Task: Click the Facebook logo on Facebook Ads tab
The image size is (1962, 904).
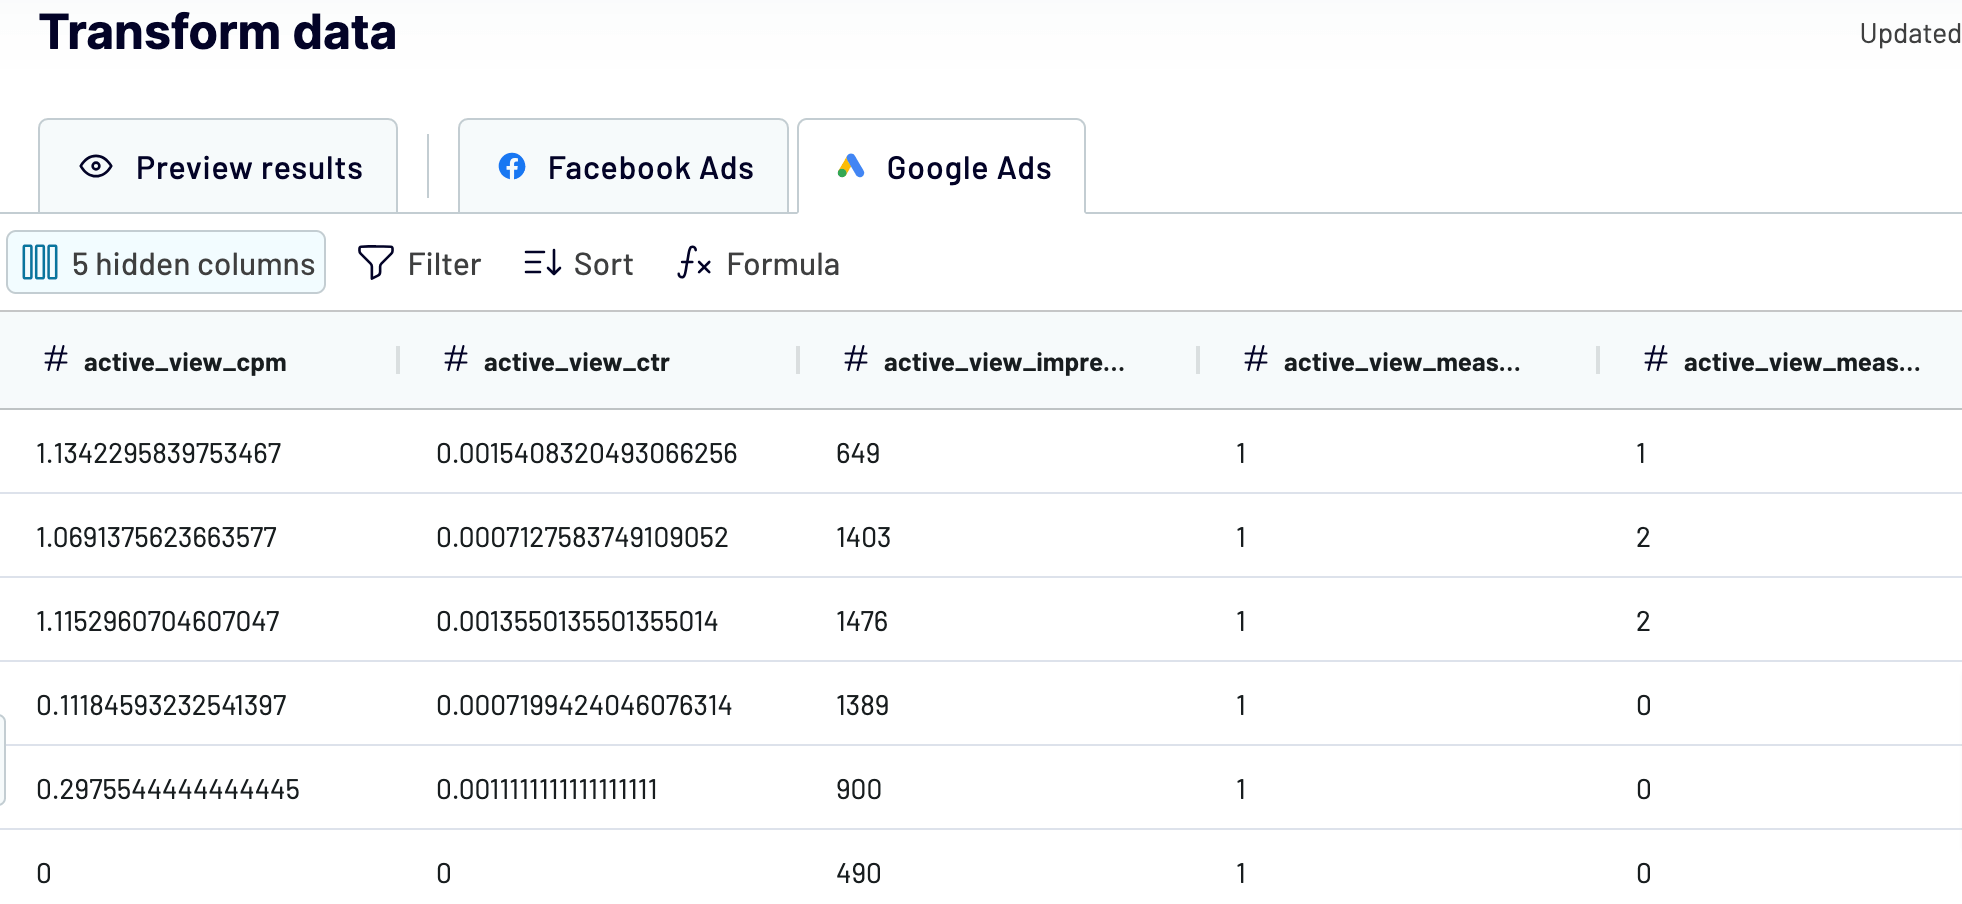Action: (513, 167)
